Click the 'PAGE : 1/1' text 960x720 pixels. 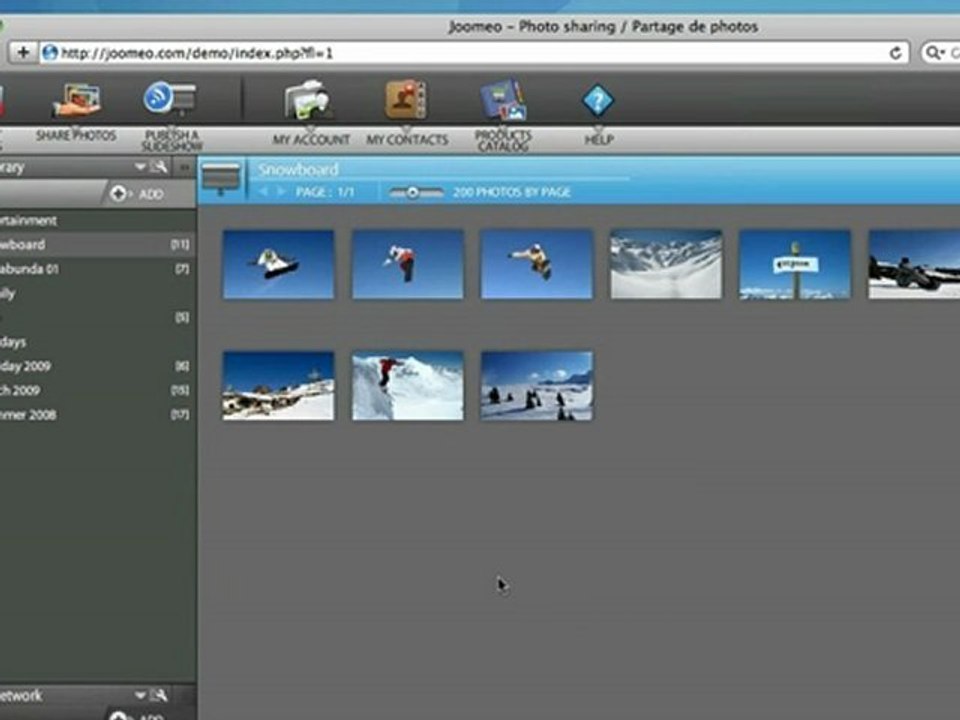pos(325,192)
